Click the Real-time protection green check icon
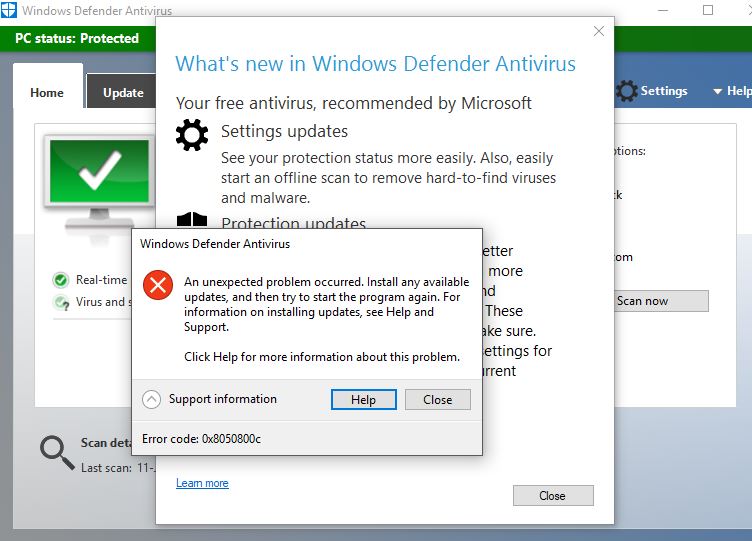752x541 pixels. [61, 280]
